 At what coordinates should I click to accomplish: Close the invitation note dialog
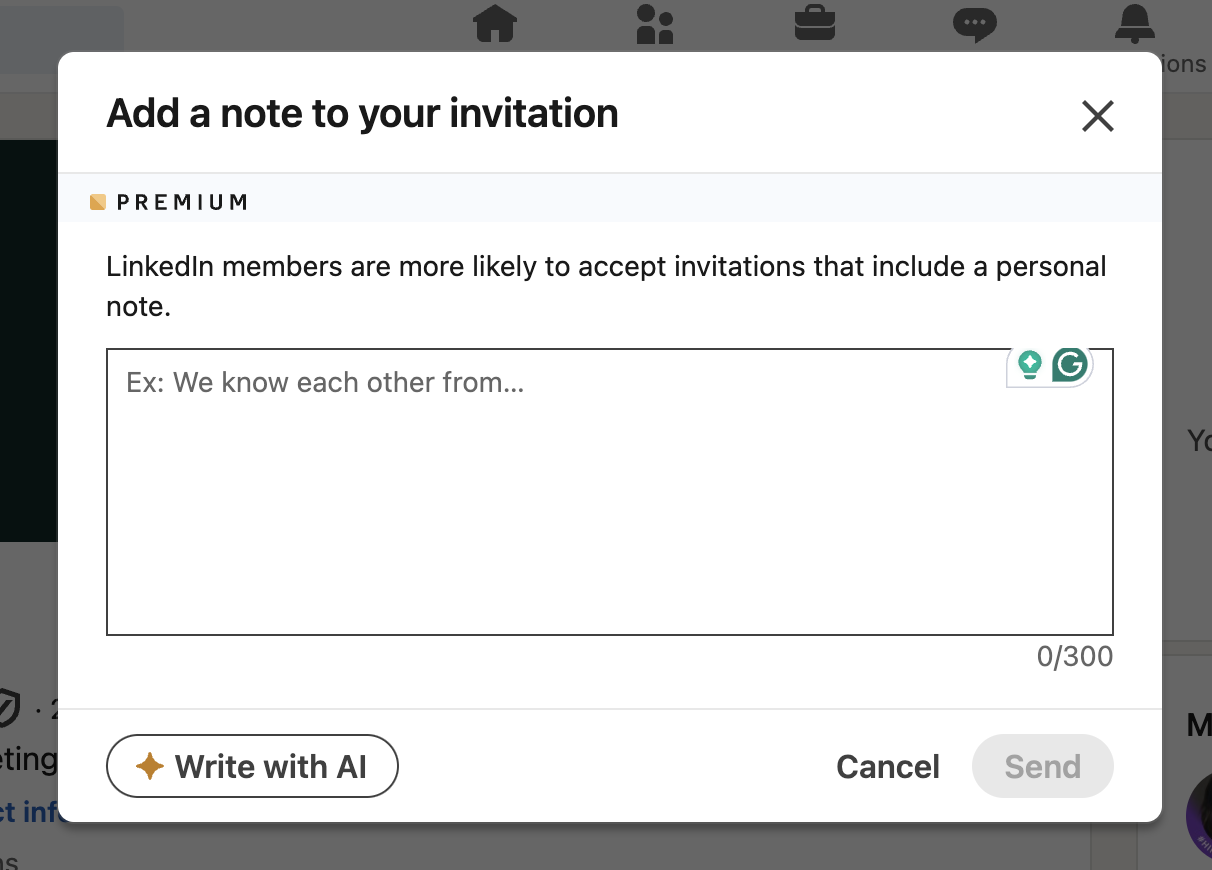click(x=1097, y=117)
